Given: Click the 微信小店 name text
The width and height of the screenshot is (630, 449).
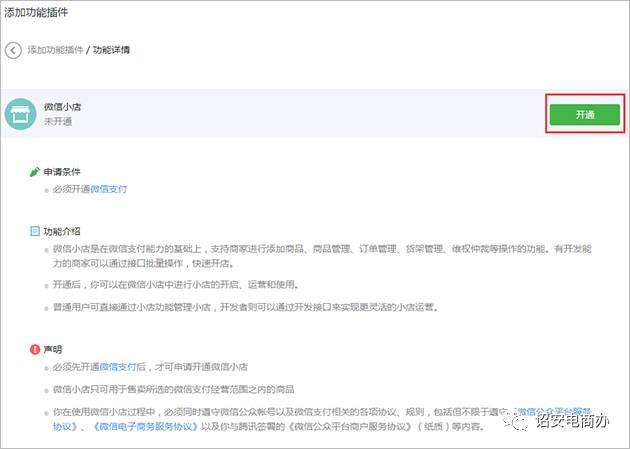Looking at the screenshot, I should point(62,107).
